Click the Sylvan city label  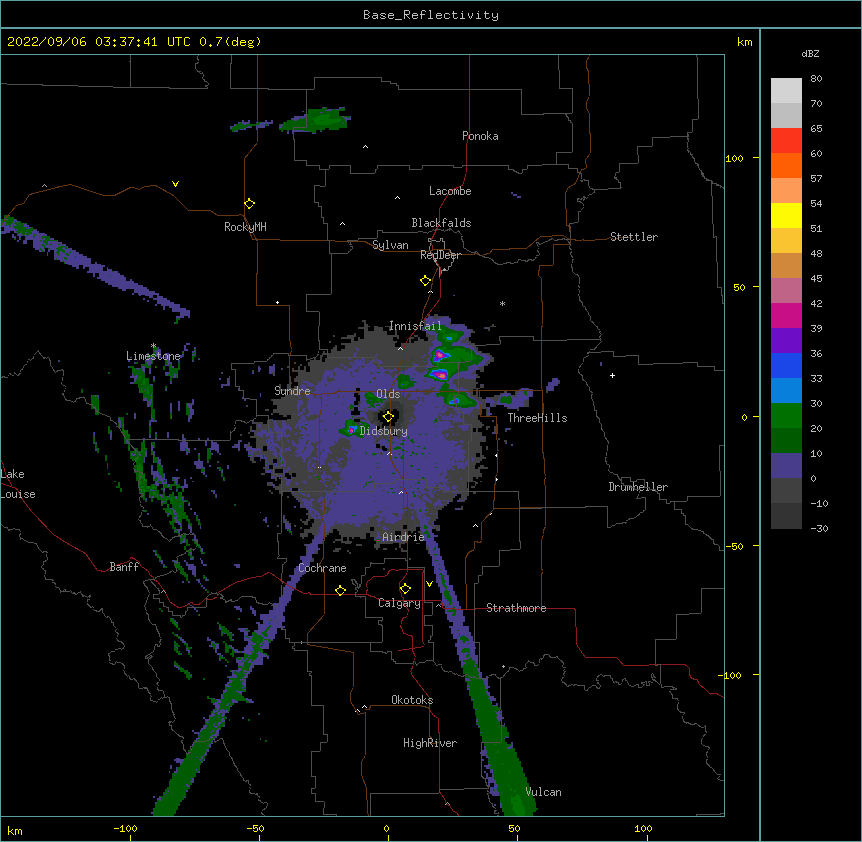tap(390, 245)
